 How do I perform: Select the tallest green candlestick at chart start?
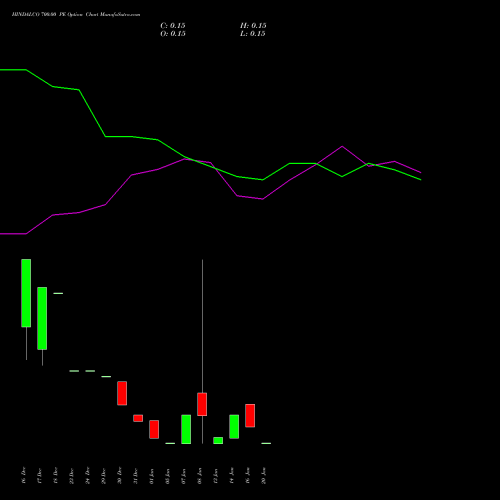[26, 293]
